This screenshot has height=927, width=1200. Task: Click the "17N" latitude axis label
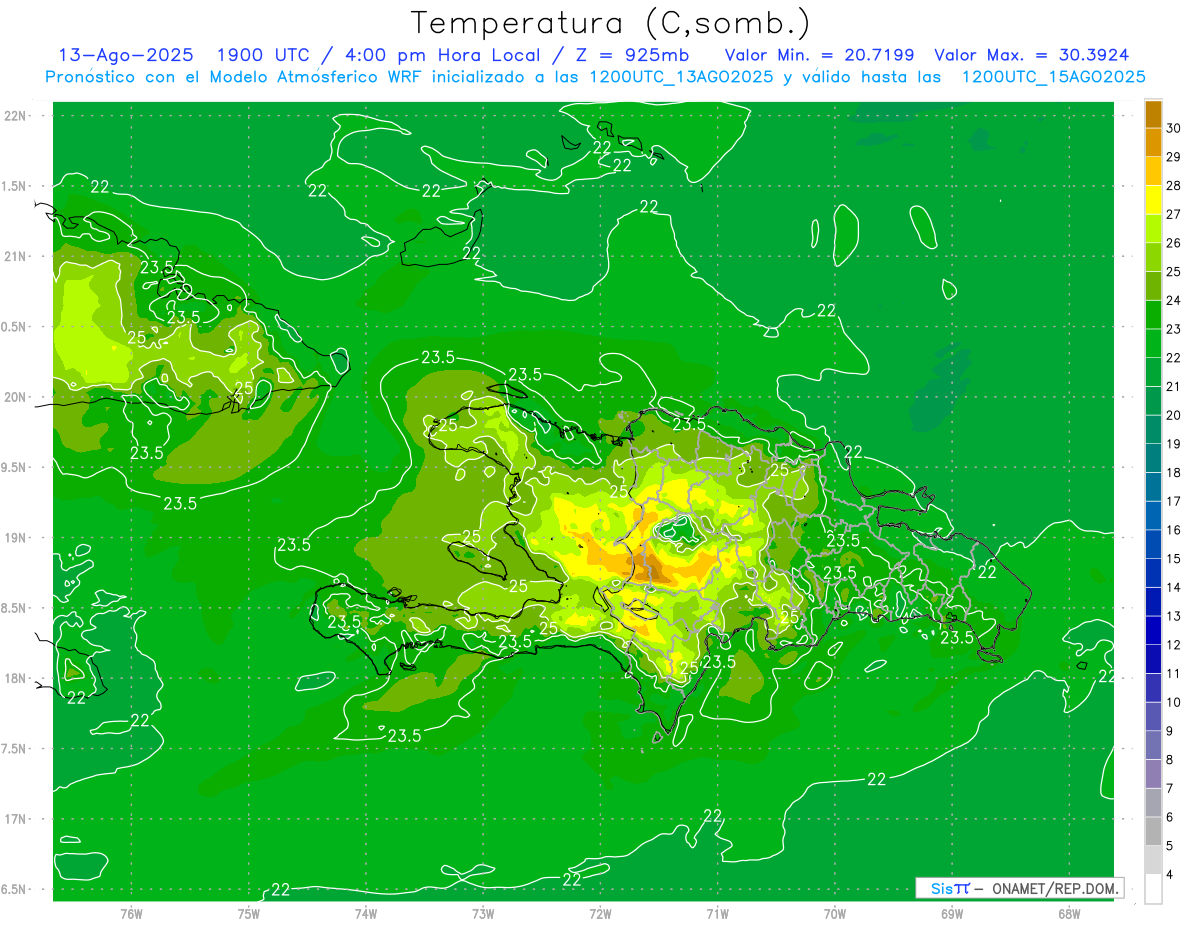[16, 819]
